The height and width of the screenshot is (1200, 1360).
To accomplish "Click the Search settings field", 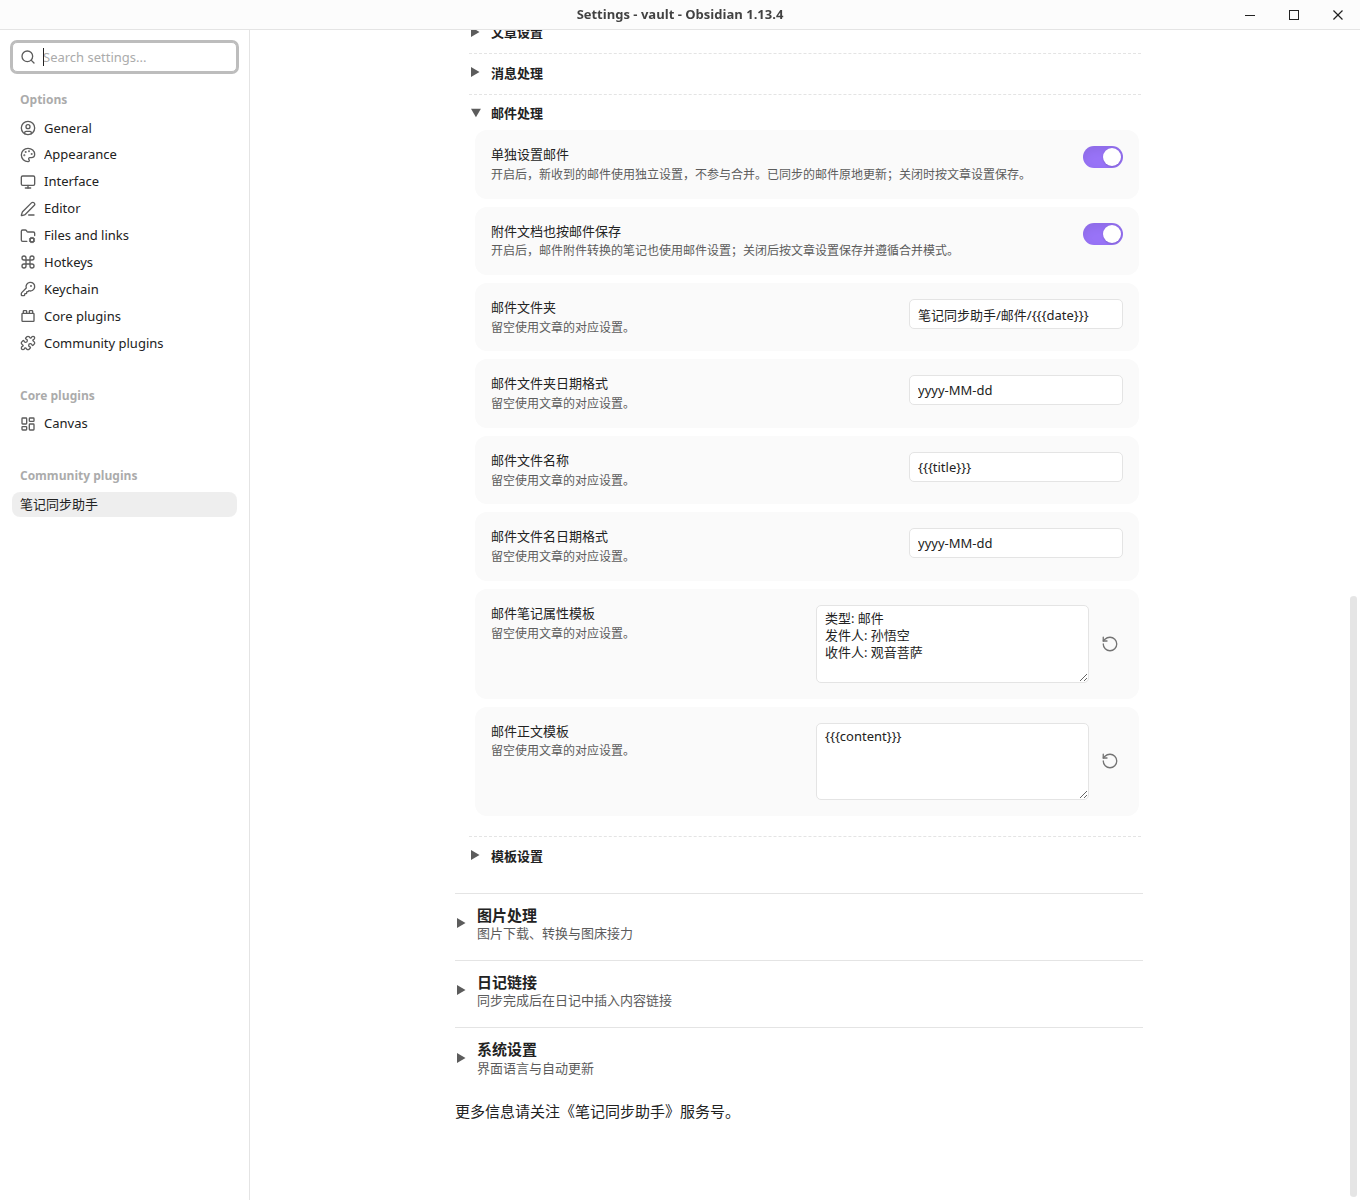I will click(125, 57).
